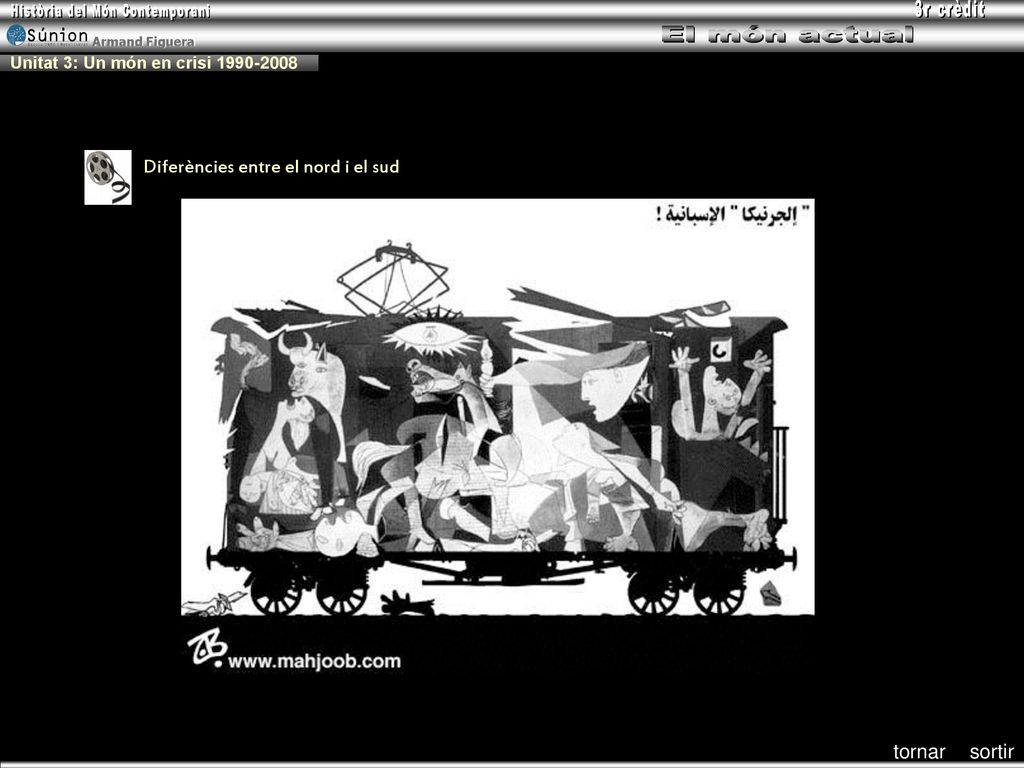
Task: Click the Arabic caption above the cartoon
Action: point(732,213)
